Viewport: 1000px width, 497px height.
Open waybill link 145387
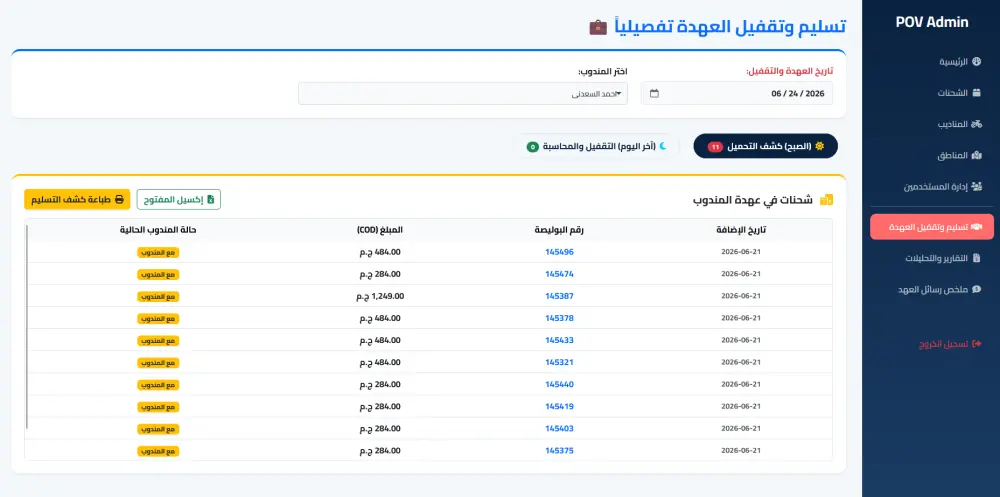pyautogui.click(x=559, y=296)
